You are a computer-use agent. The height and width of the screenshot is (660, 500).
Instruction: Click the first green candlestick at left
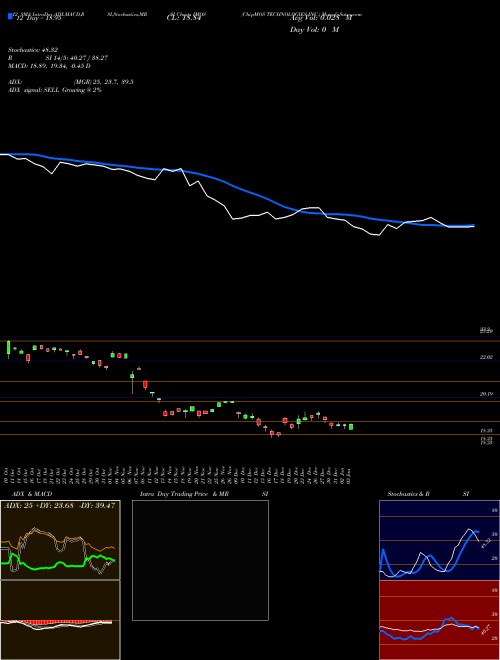pos(8,348)
